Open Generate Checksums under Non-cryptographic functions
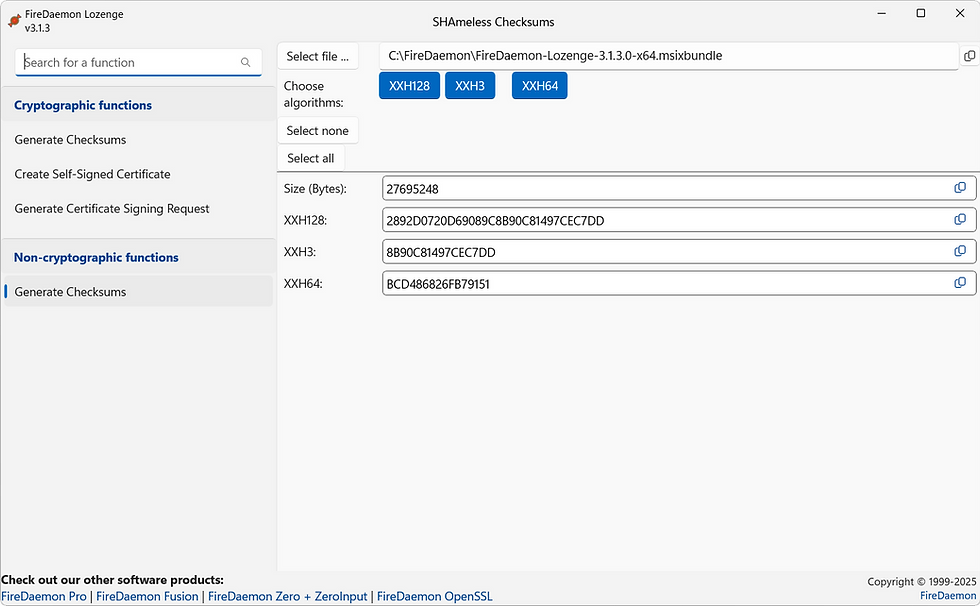Viewport: 980px width, 606px height. (x=70, y=291)
